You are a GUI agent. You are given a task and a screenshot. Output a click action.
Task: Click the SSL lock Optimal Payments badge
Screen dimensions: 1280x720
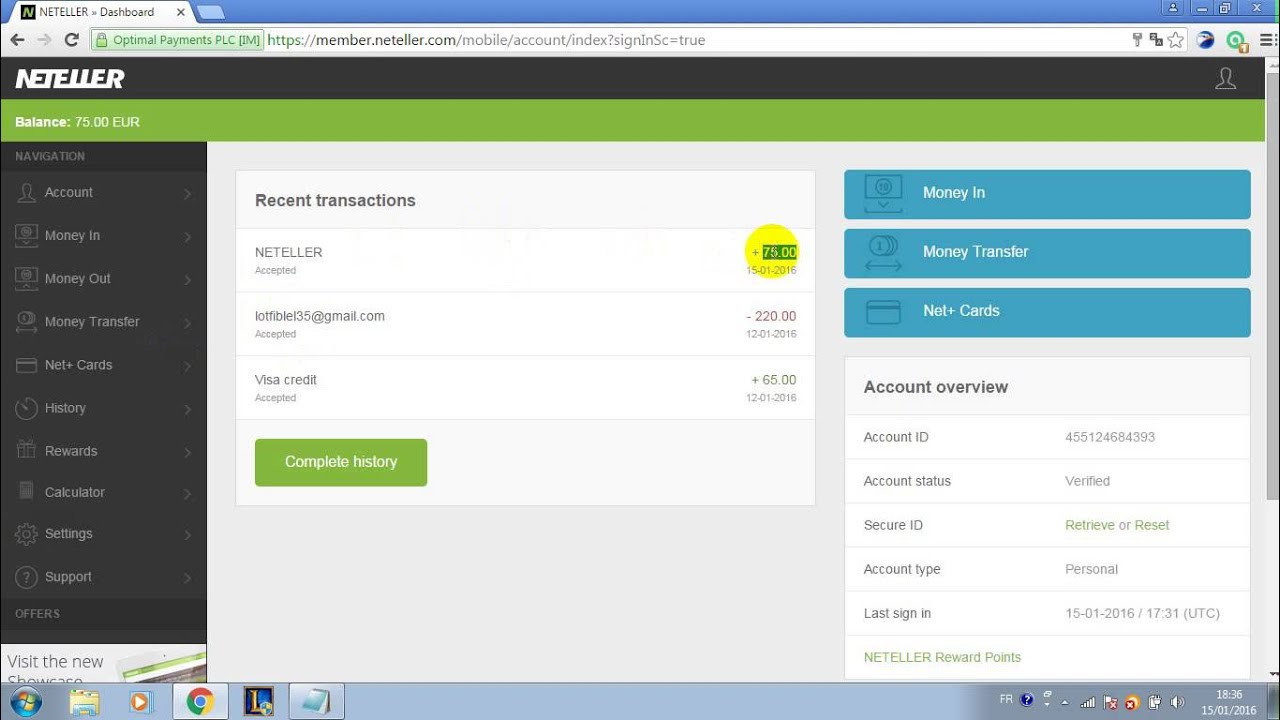[177, 40]
